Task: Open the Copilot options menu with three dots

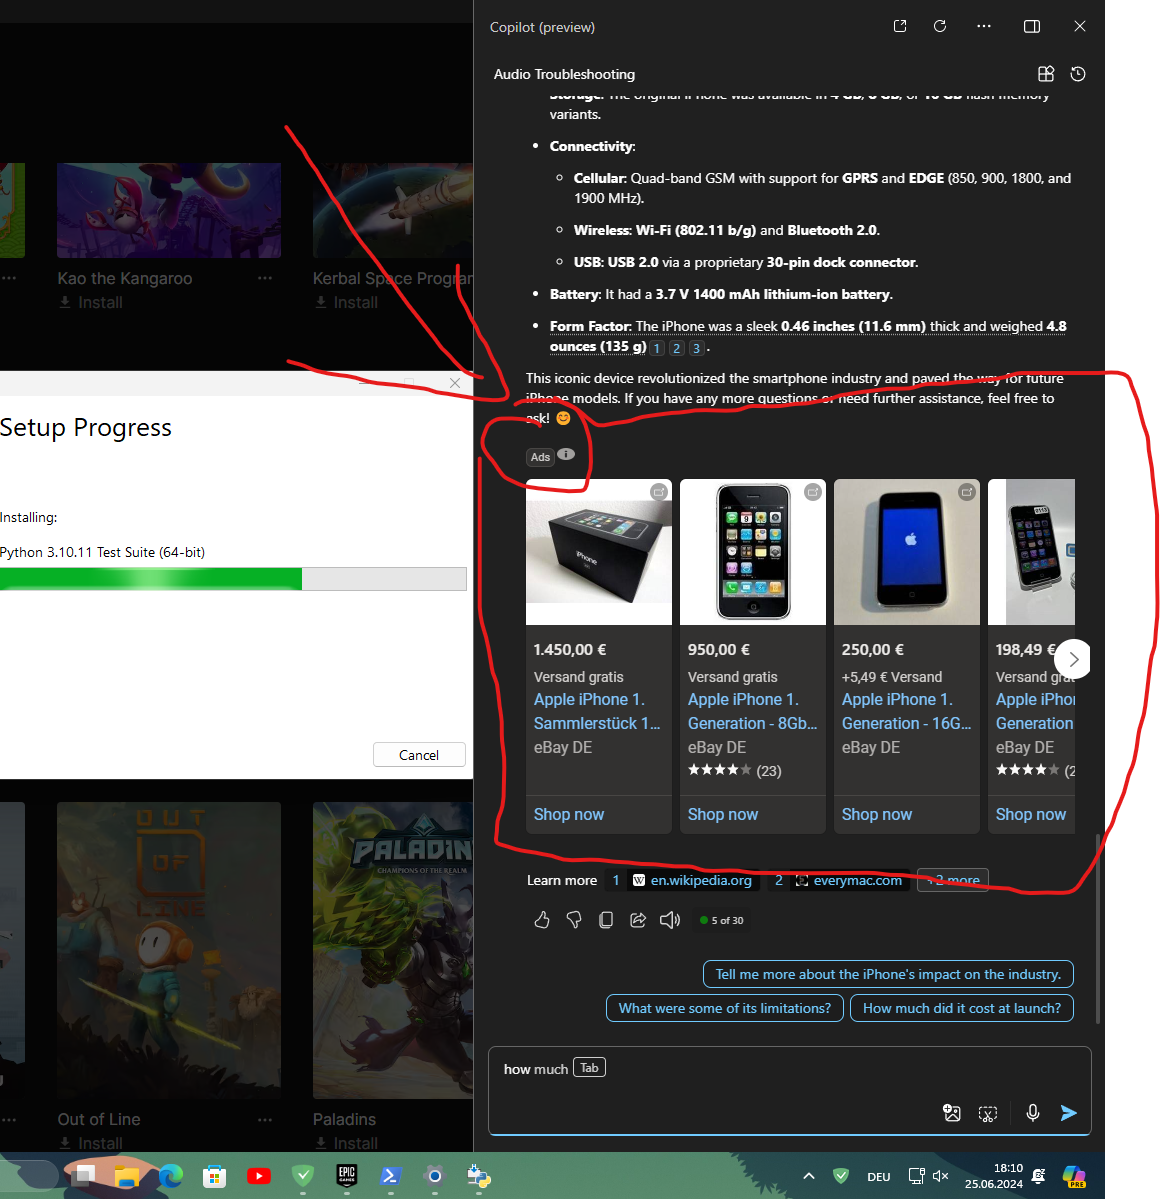Action: pos(984,26)
